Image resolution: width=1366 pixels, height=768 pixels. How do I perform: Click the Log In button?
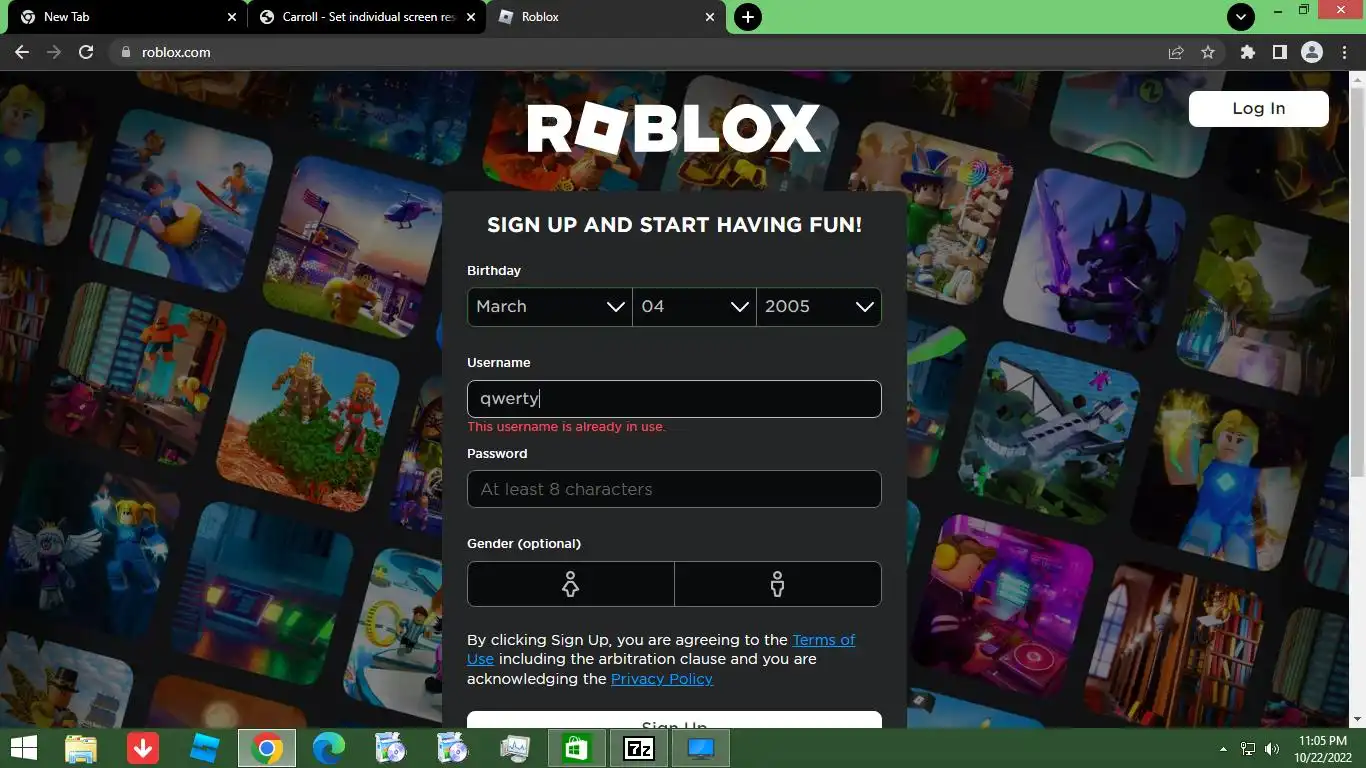click(1259, 109)
